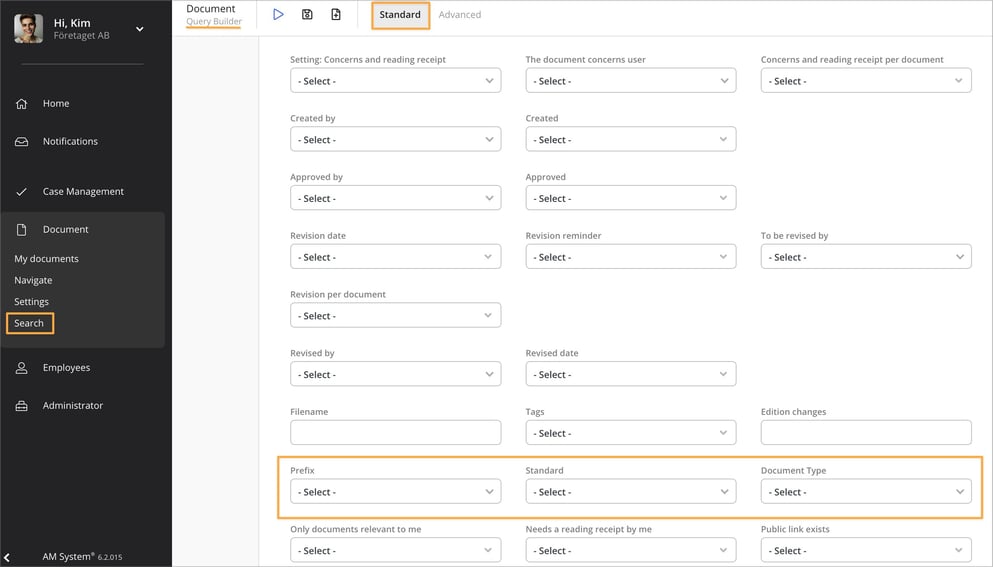Open 'Setting: Concerns and reading receipt' dropdown
The image size is (993, 567).
coord(396,80)
